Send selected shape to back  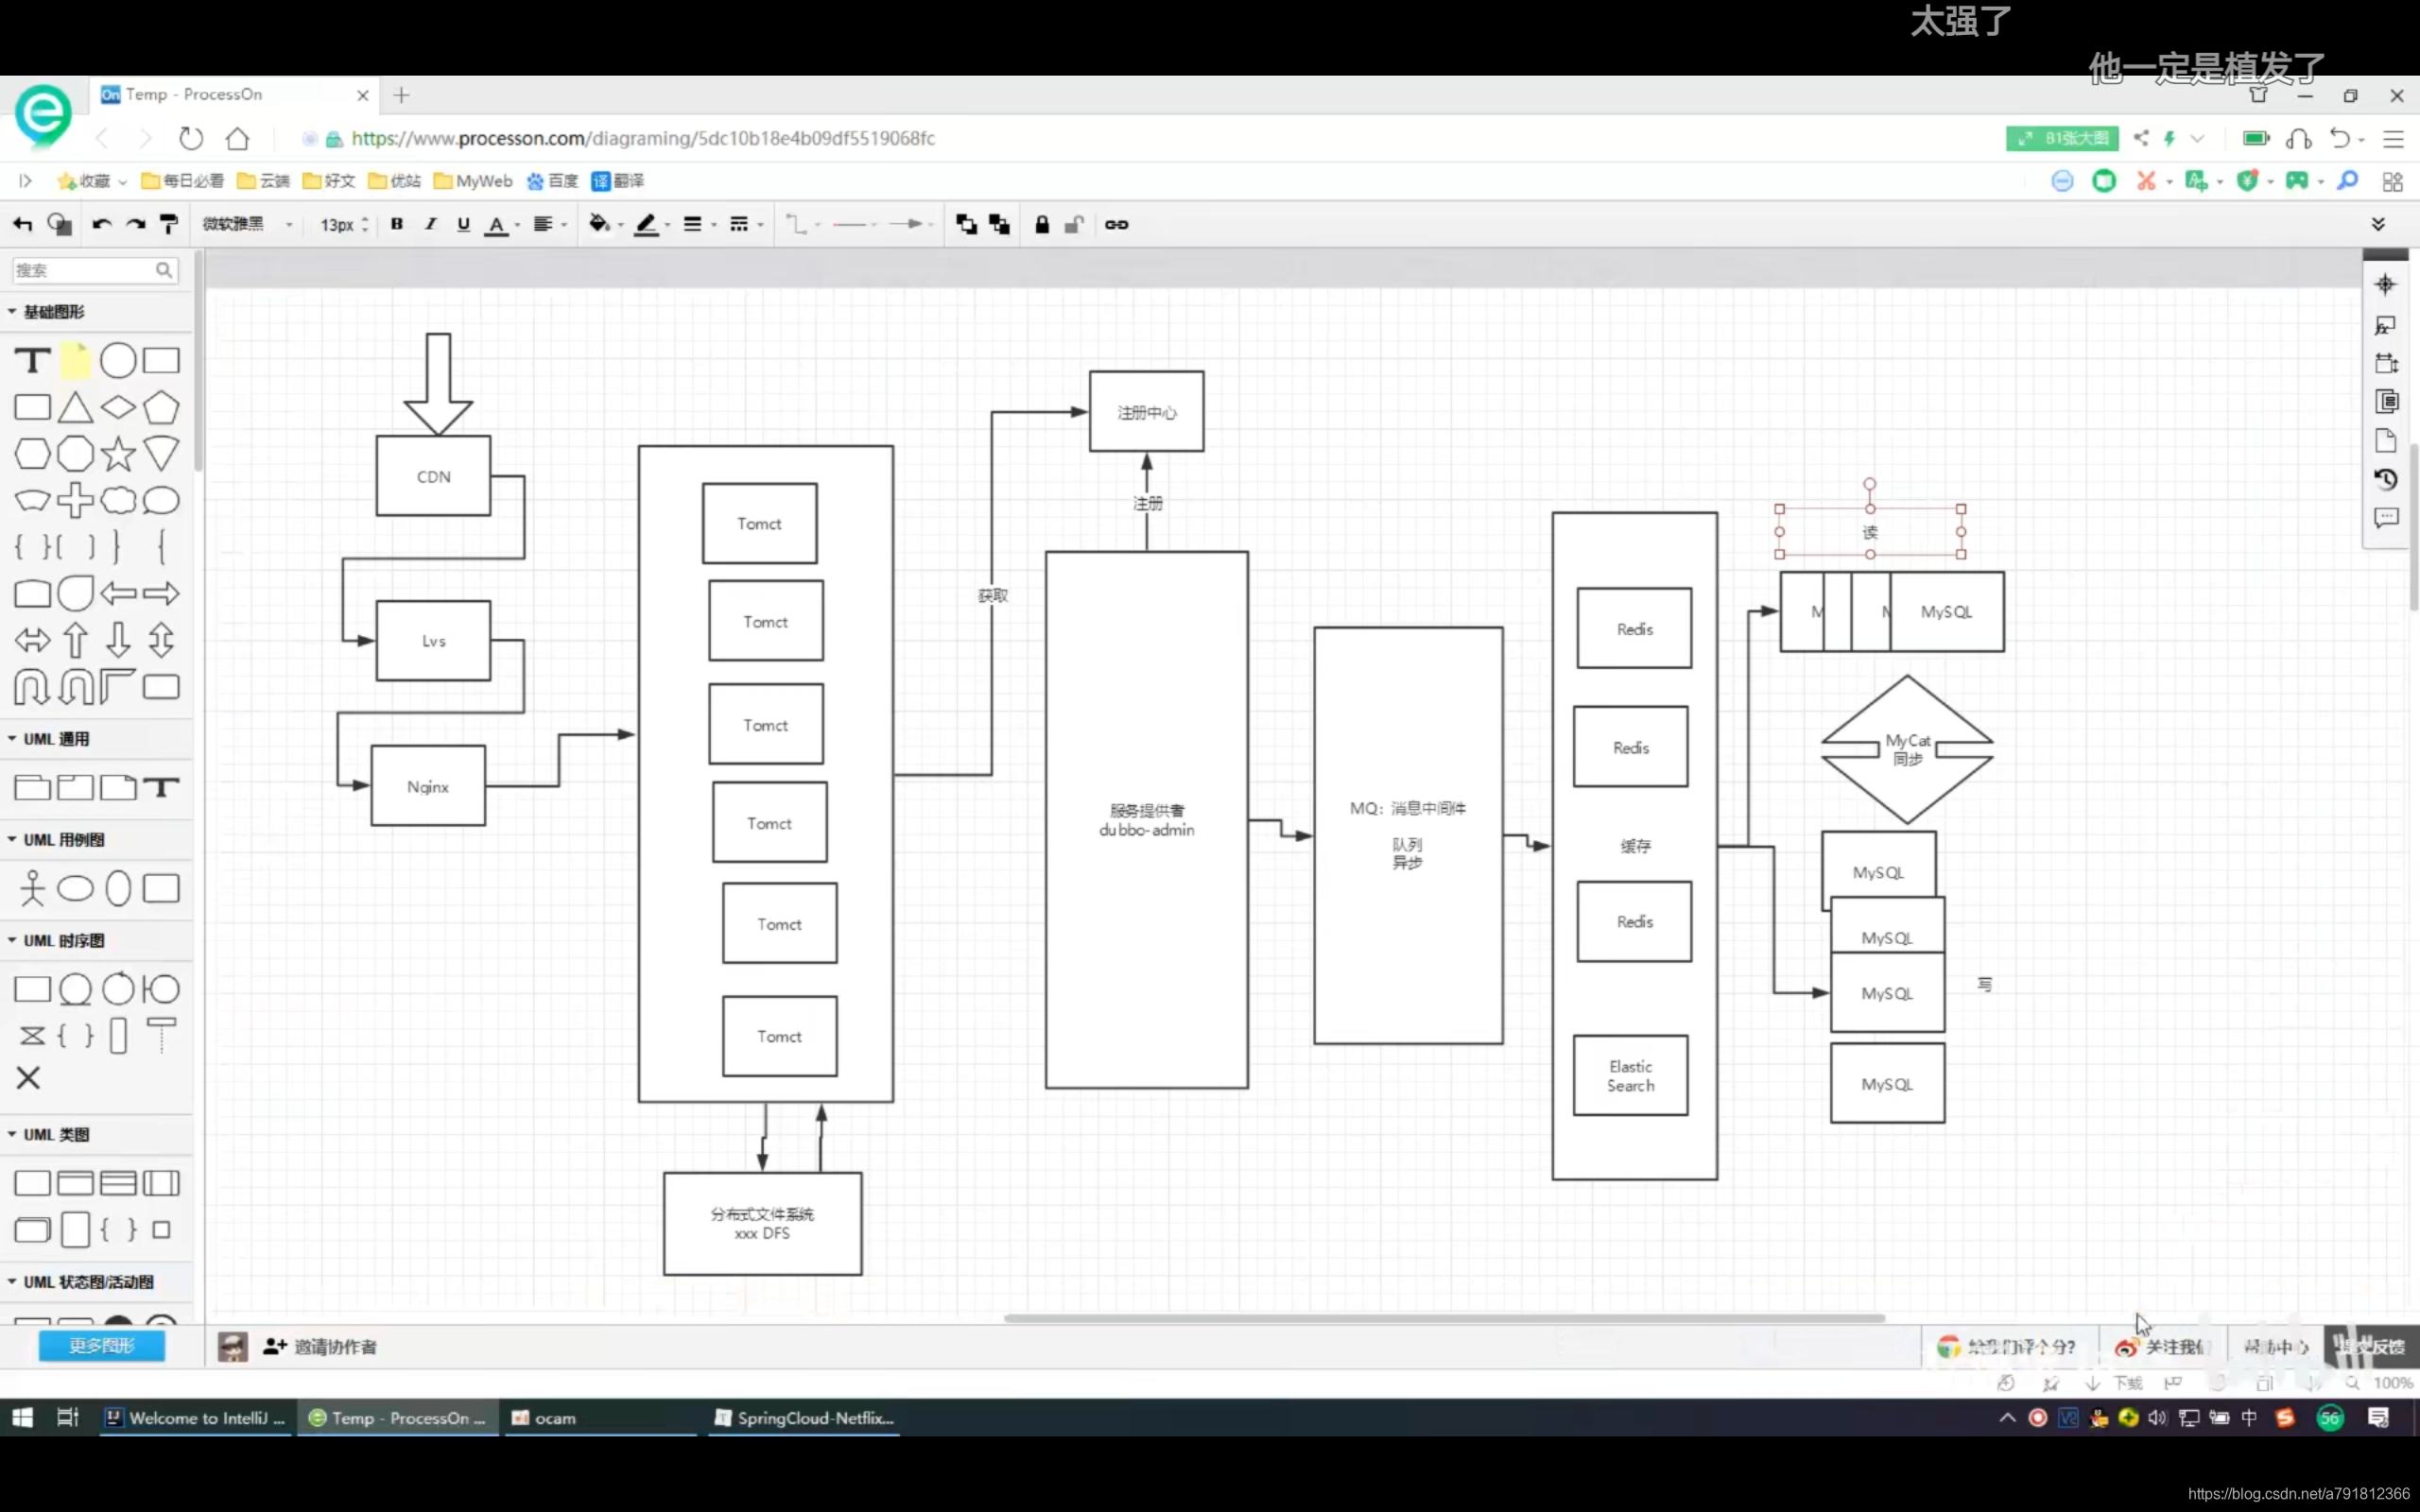coord(999,224)
